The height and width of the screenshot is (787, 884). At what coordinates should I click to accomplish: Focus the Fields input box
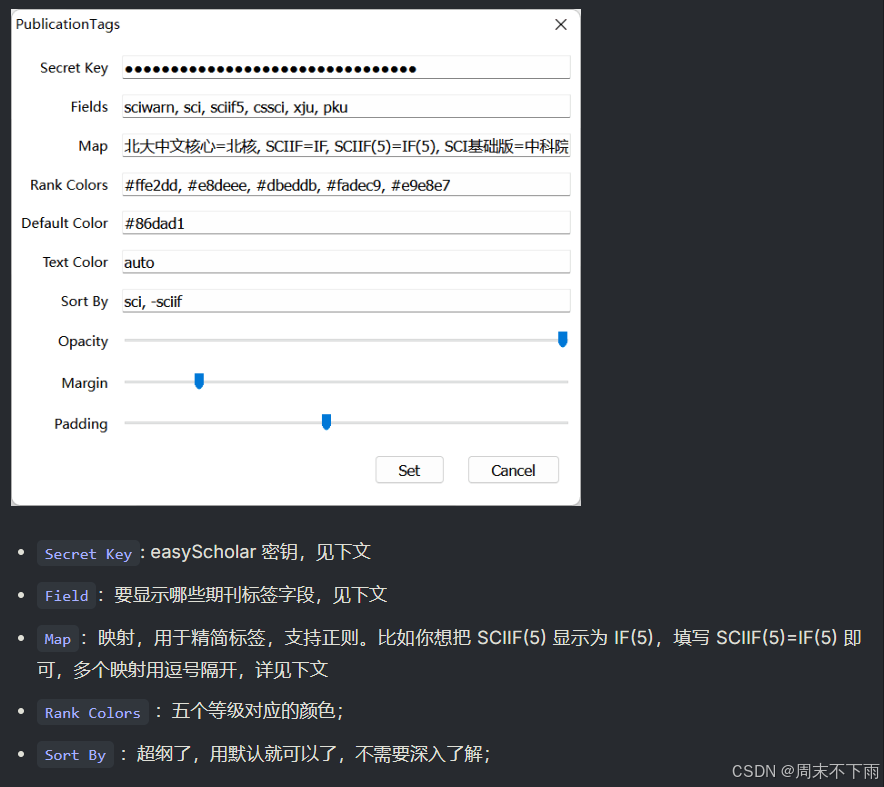point(346,107)
